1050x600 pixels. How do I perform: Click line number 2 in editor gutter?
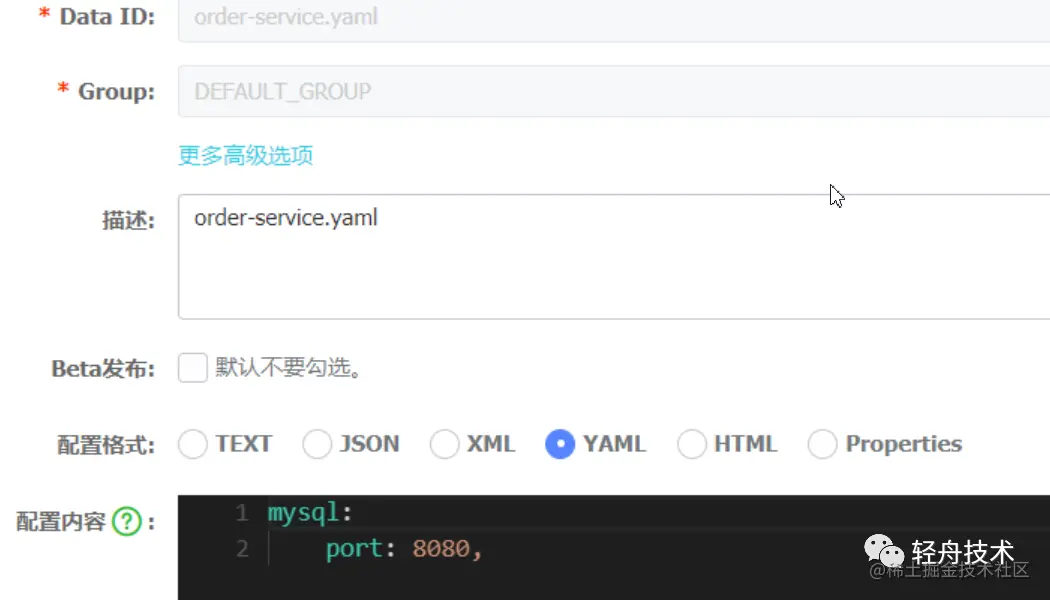click(242, 549)
